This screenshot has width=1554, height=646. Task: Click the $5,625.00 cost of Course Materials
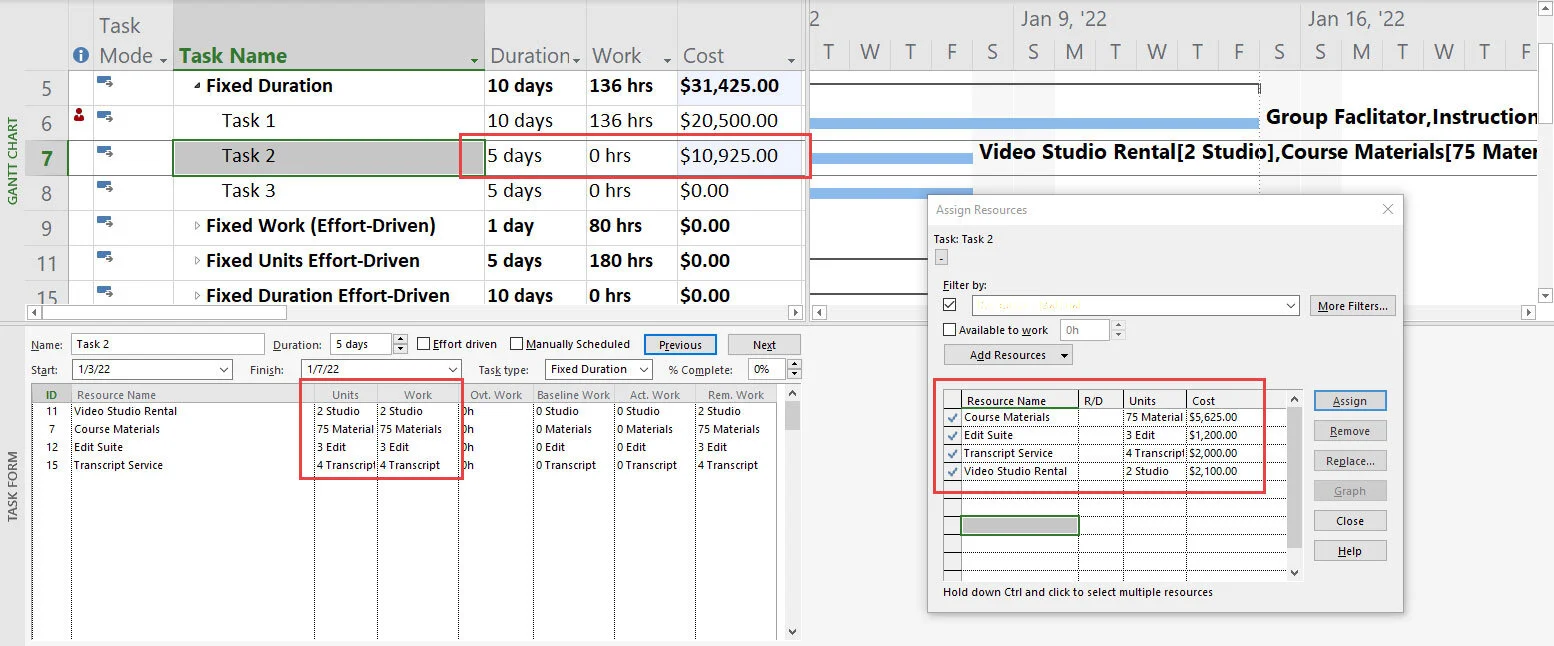coord(1213,417)
